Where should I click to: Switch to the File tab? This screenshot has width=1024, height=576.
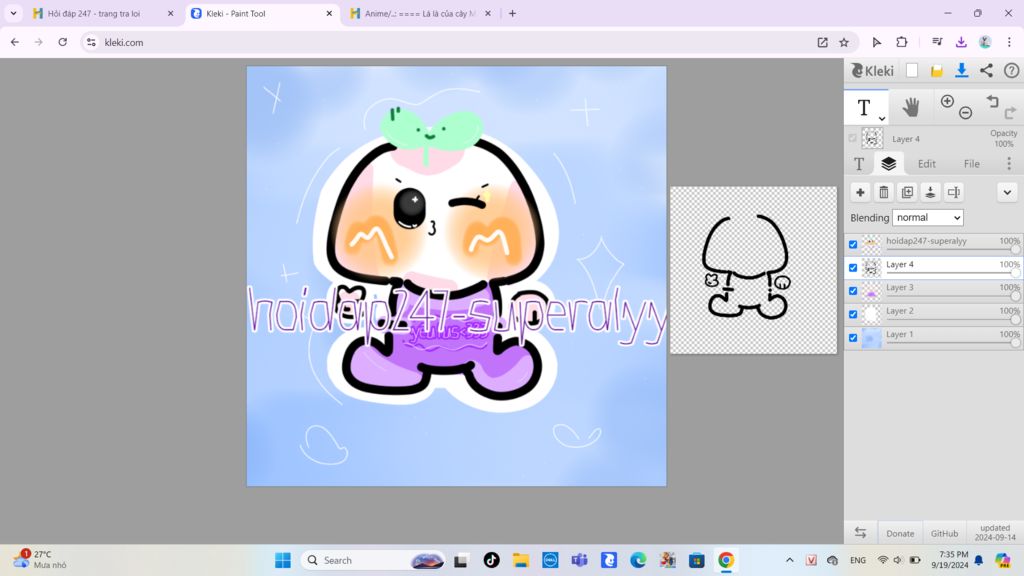pos(971,164)
